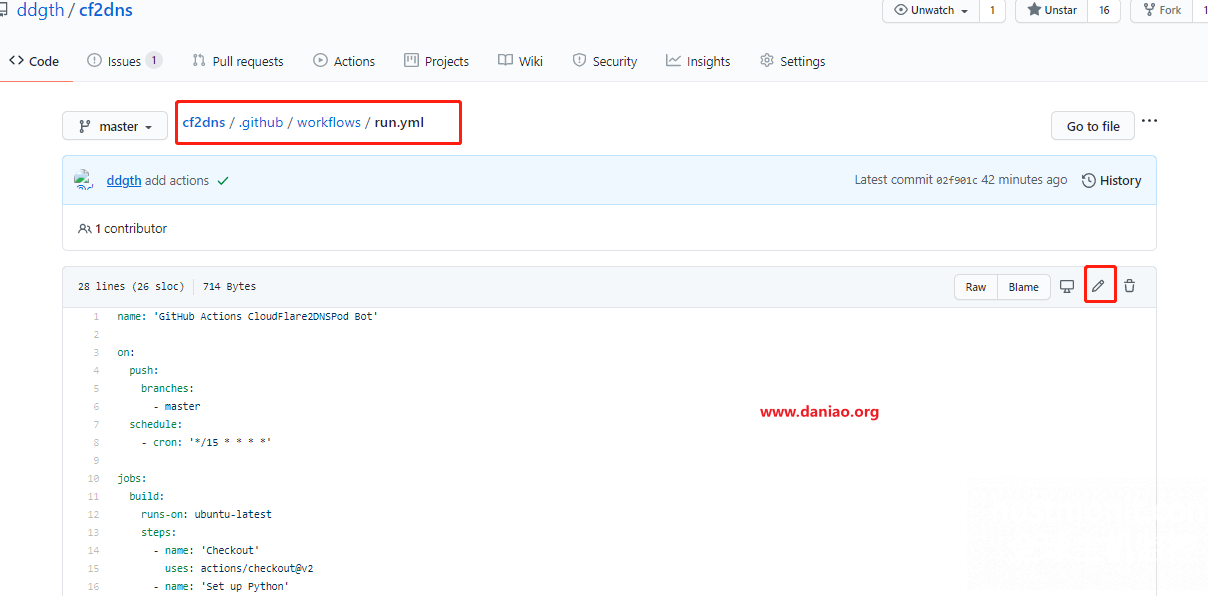The image size is (1208, 596).
Task: Edit run.yml with the pencil icon
Action: (x=1098, y=286)
